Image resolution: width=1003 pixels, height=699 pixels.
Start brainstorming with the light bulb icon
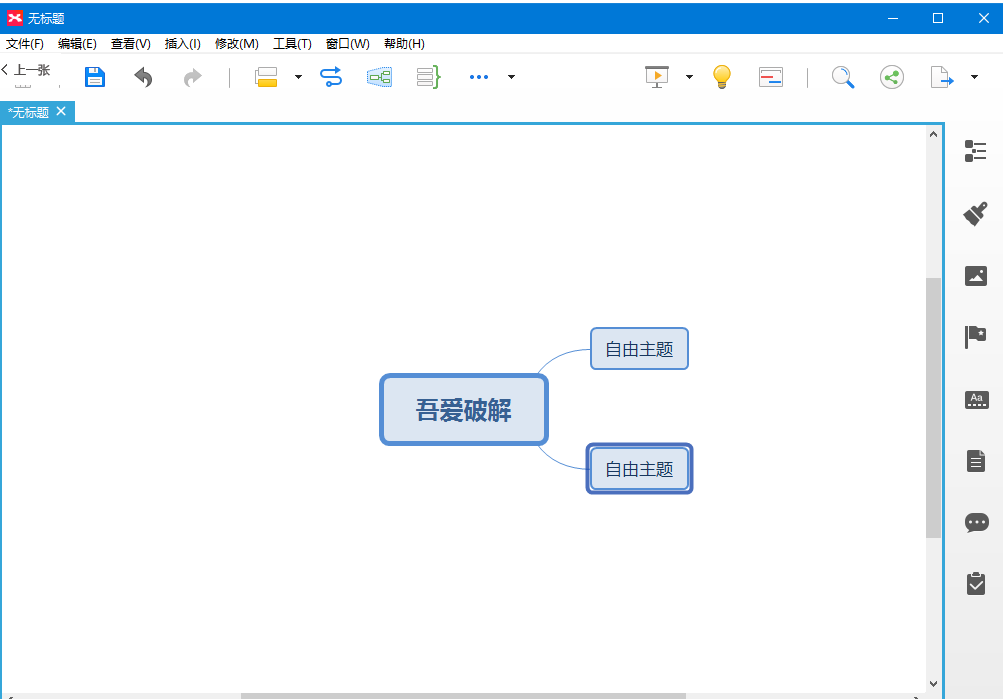(x=722, y=77)
